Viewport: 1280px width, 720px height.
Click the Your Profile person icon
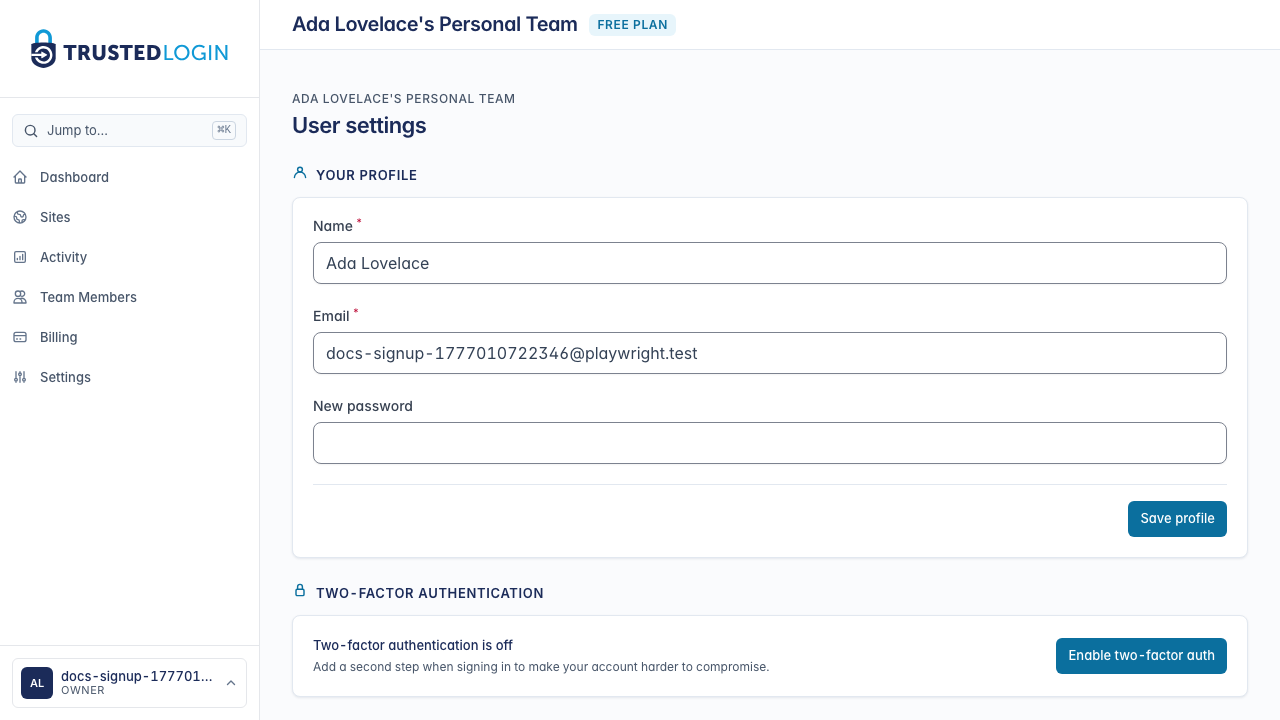[299, 172]
